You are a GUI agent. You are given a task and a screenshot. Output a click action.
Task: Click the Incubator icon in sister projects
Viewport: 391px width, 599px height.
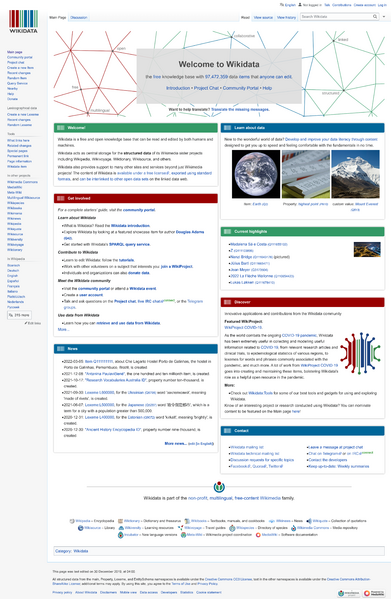point(121,535)
